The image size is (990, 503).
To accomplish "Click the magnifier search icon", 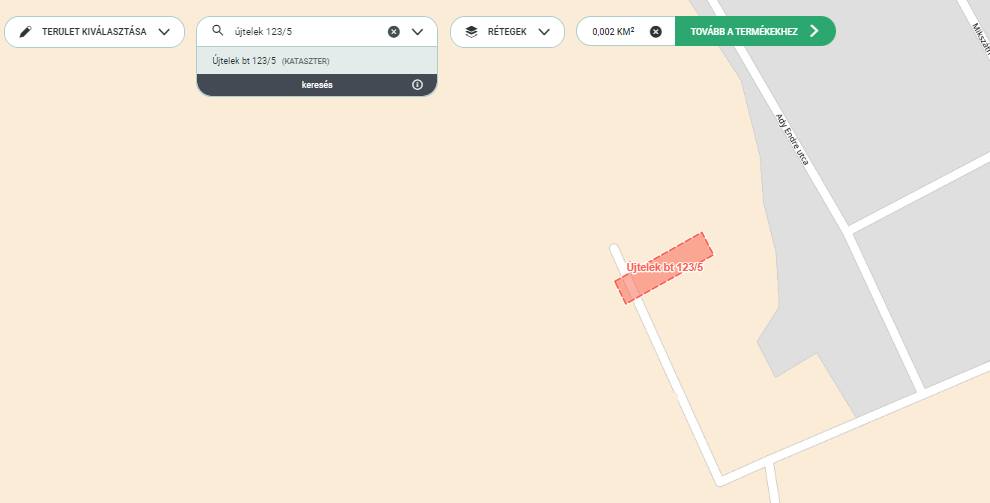I will coord(218,30).
